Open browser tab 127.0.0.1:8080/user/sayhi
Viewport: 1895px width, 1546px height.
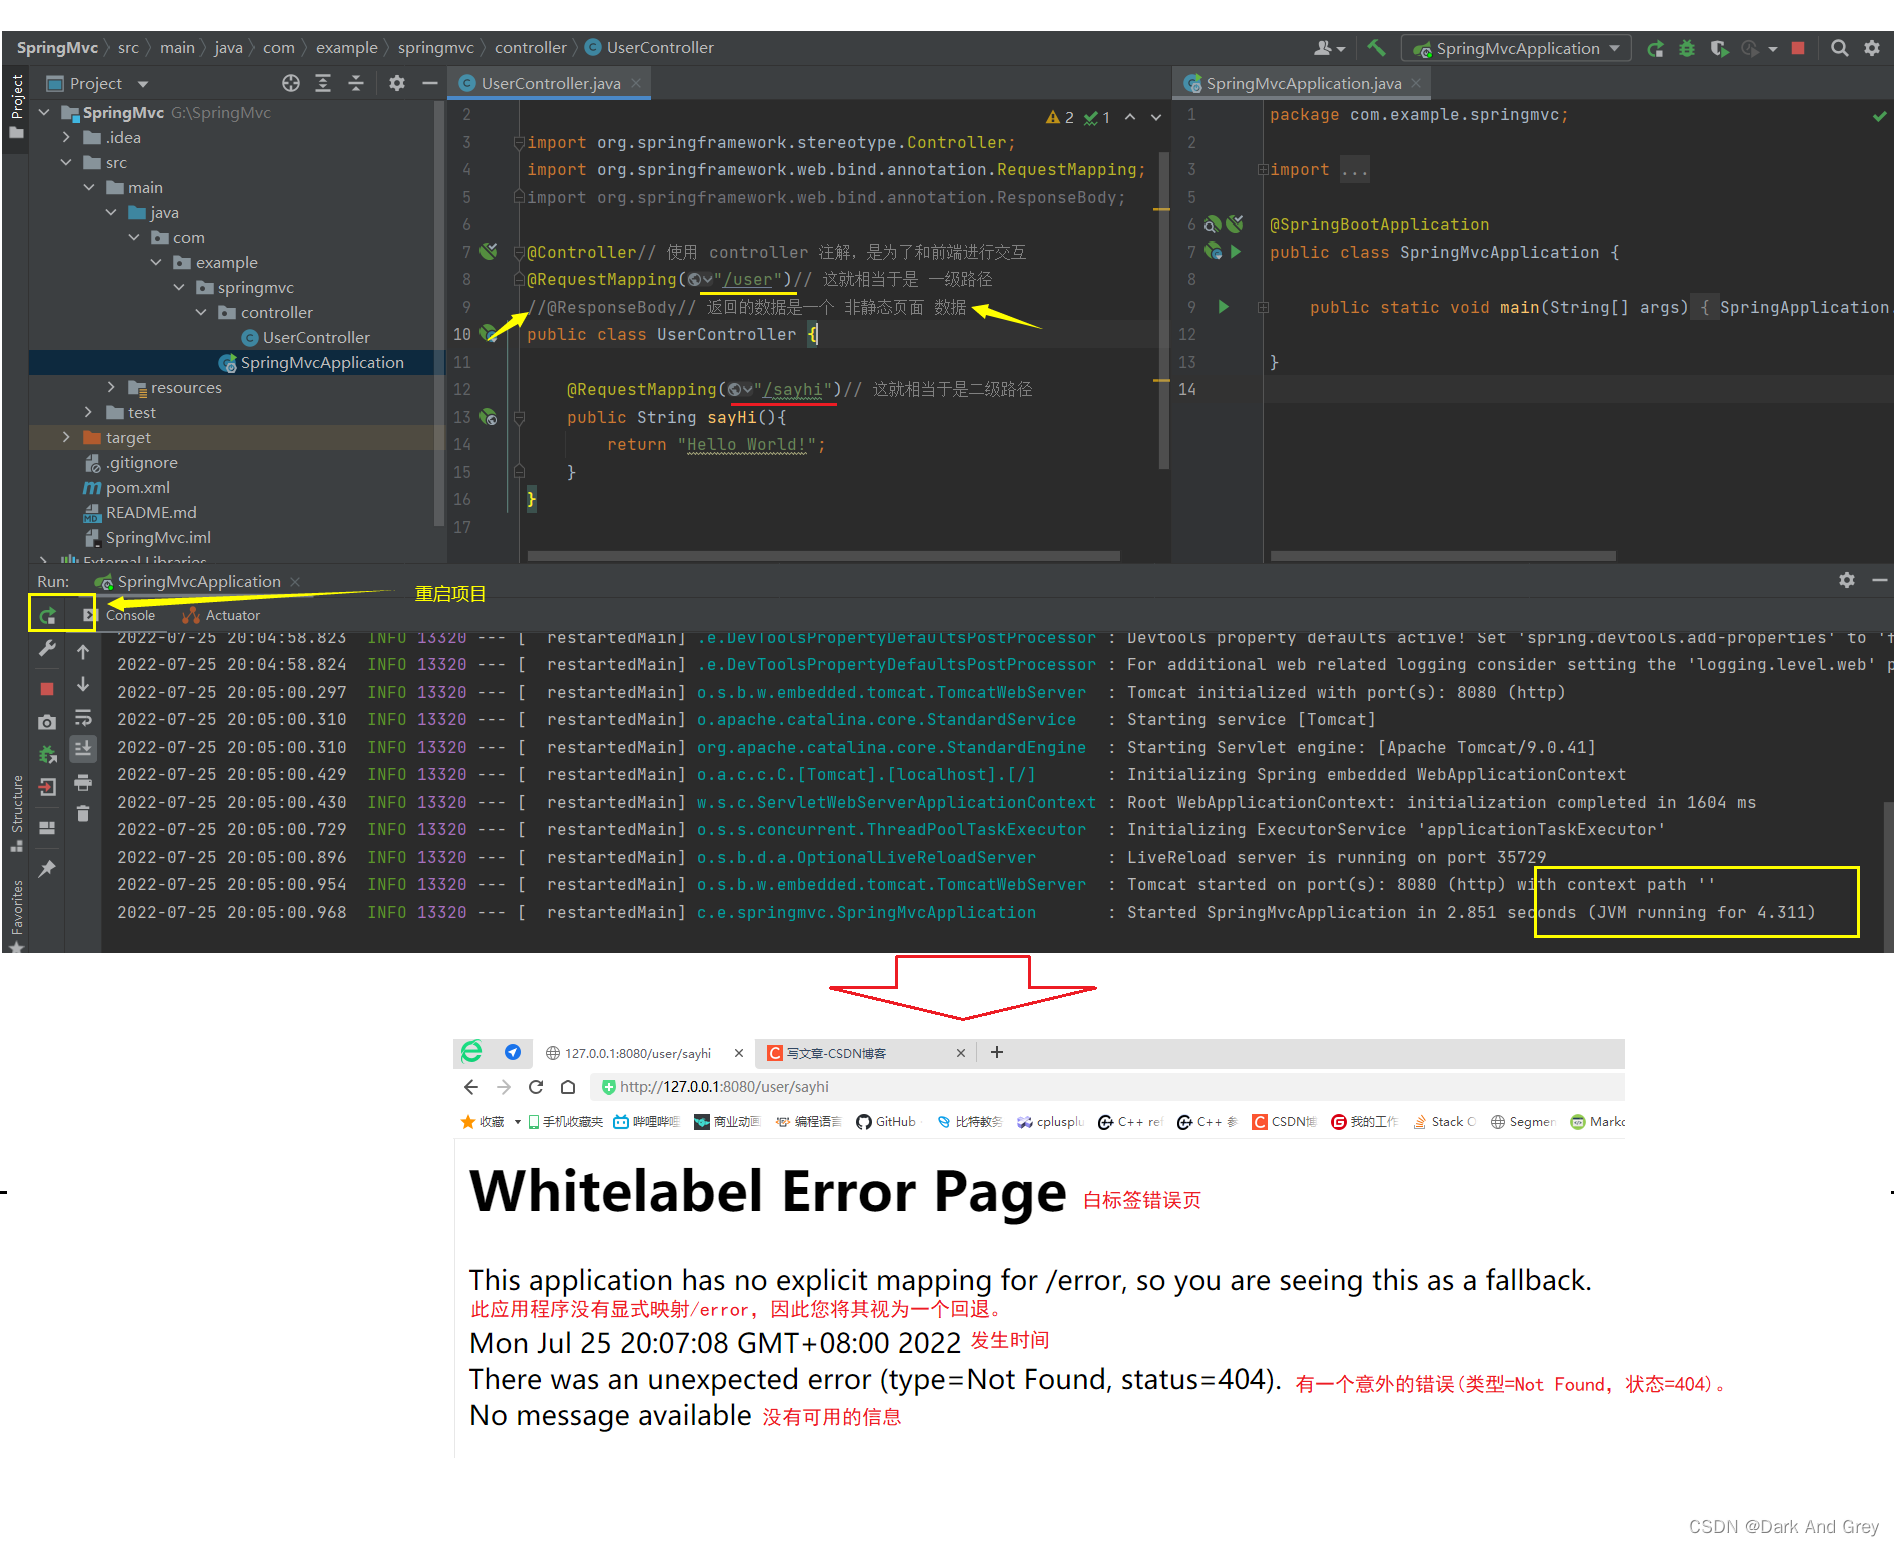[638, 1053]
